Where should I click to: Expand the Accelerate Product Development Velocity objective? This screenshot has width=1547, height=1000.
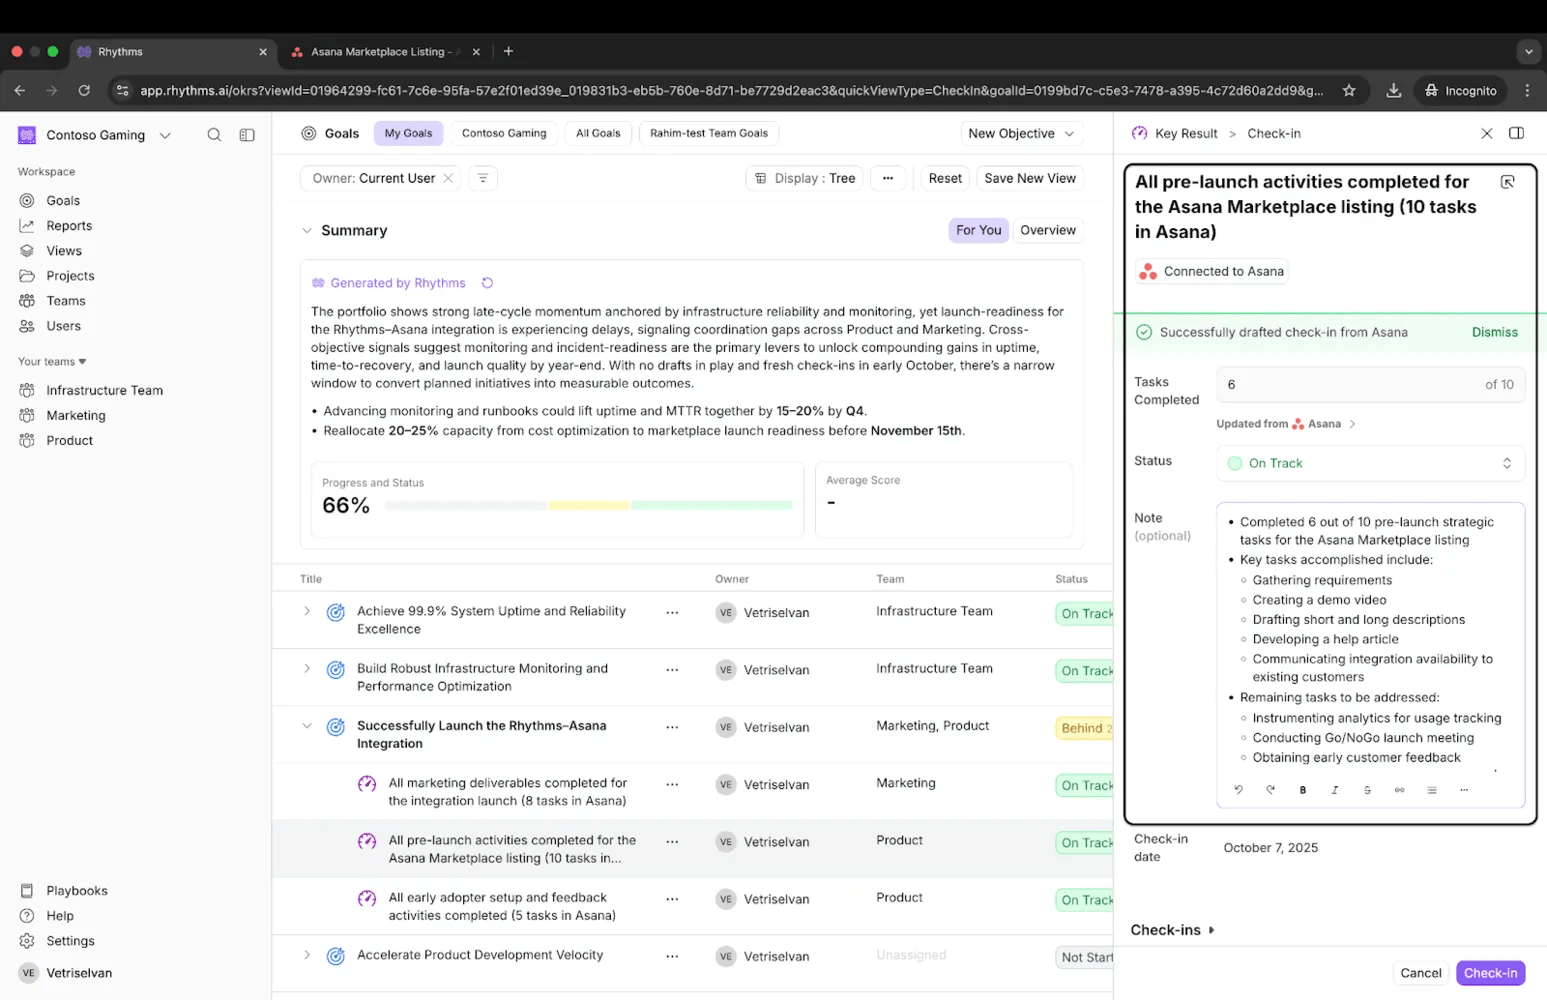(307, 955)
